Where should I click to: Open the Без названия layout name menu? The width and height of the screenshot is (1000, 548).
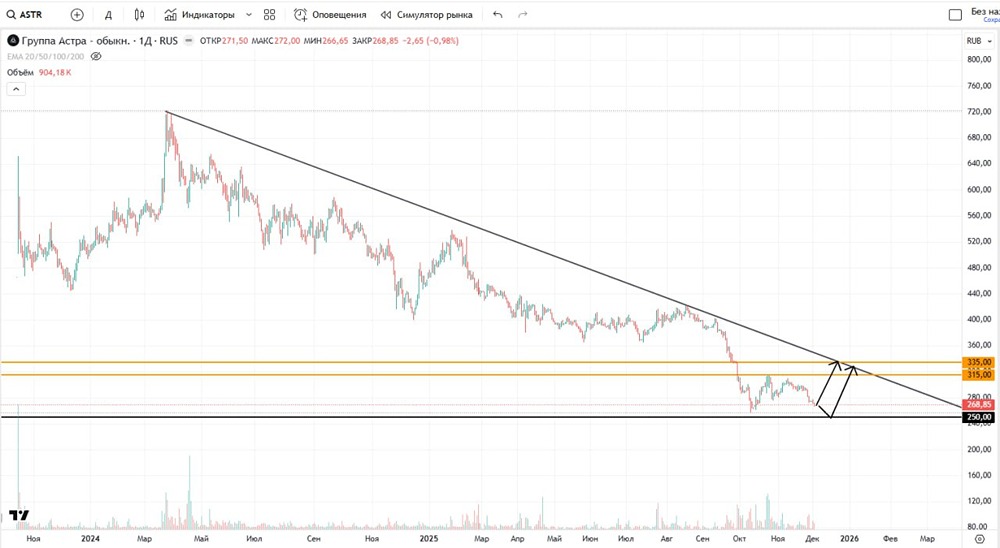click(985, 11)
